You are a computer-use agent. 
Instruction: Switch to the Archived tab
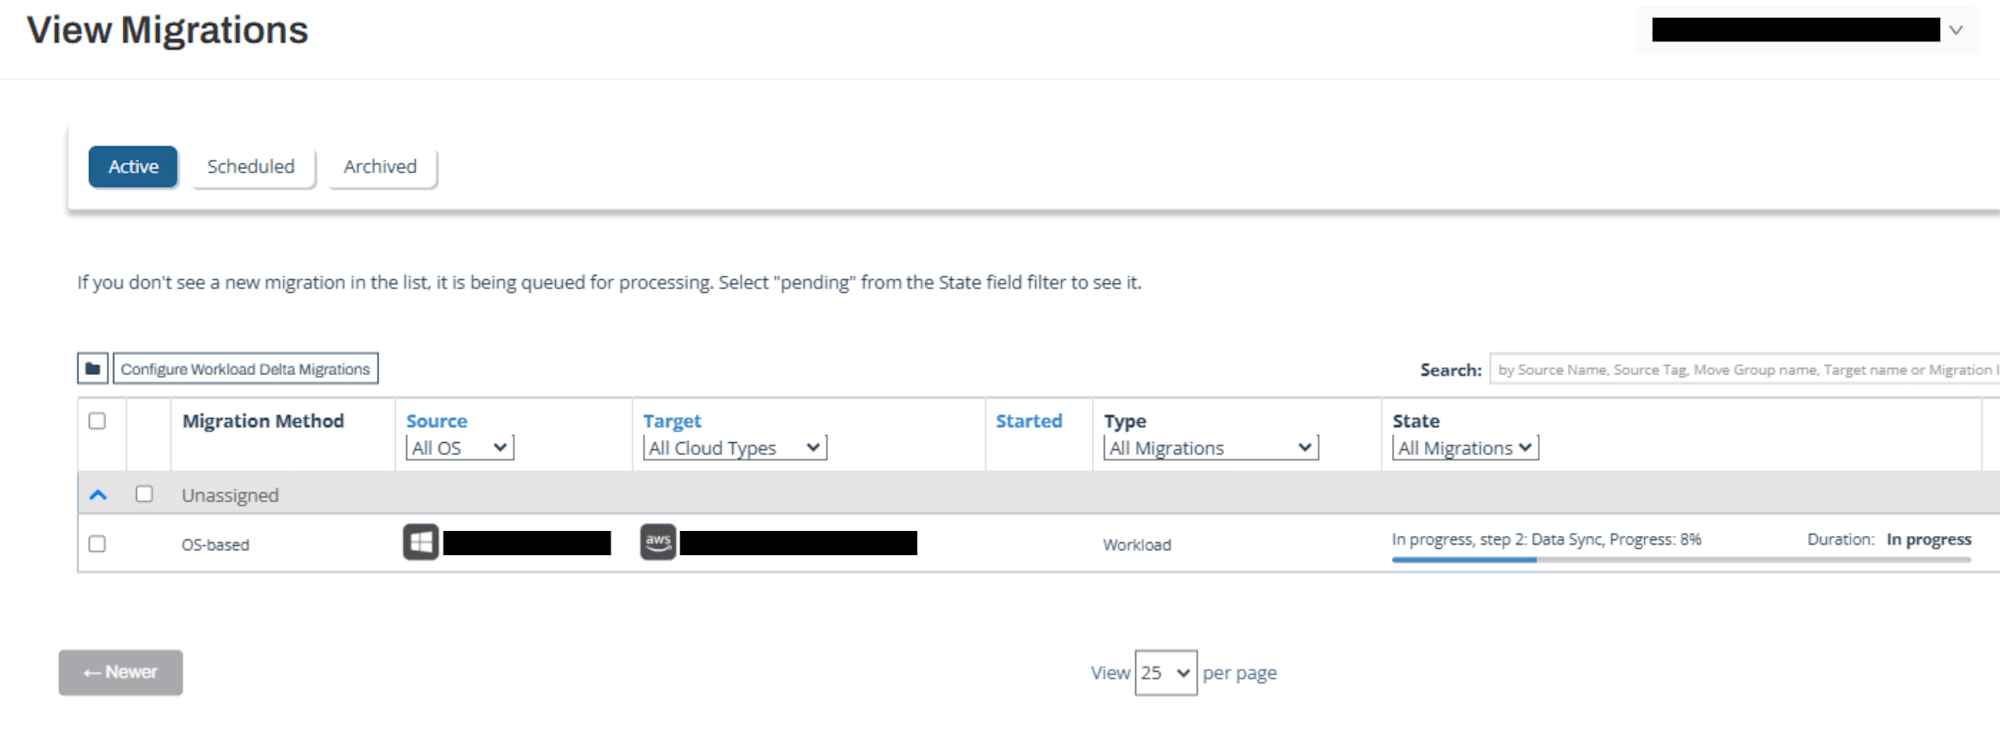click(x=380, y=167)
